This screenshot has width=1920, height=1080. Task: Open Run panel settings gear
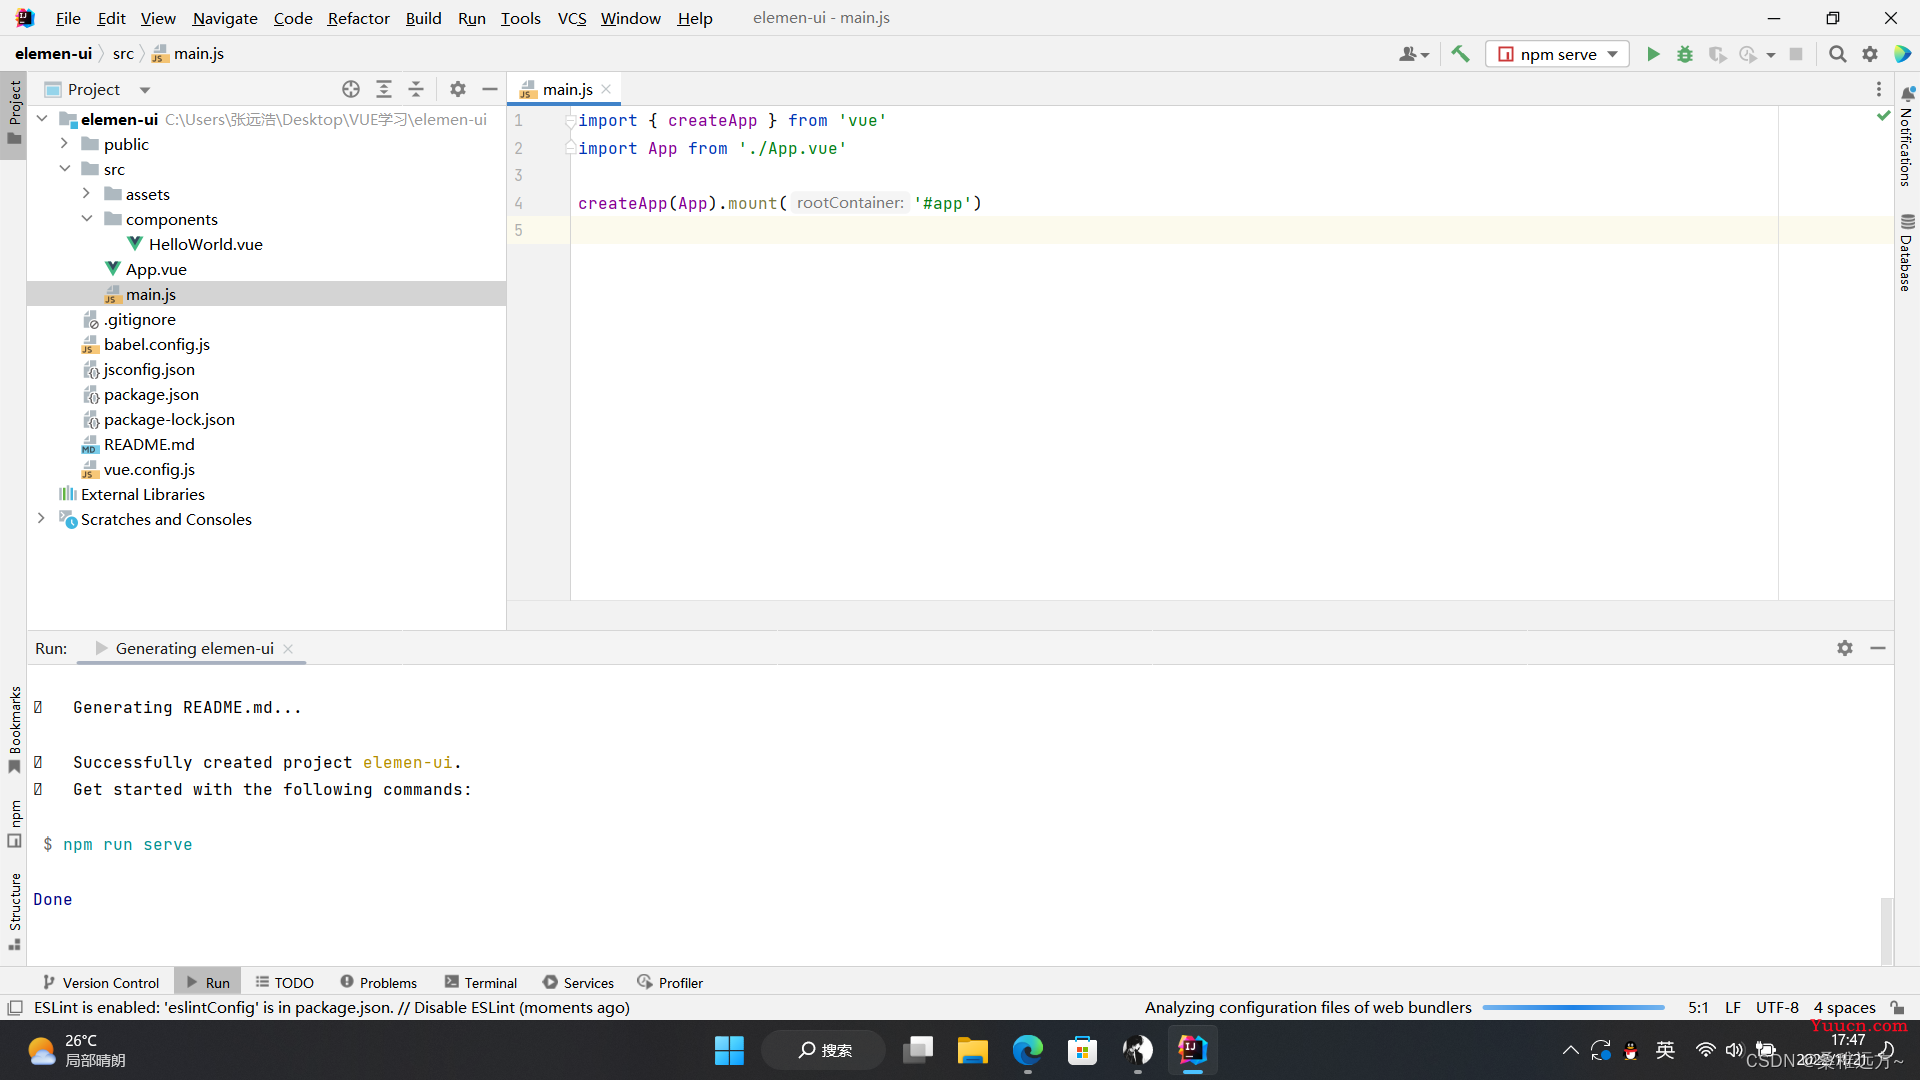[x=1845, y=648]
